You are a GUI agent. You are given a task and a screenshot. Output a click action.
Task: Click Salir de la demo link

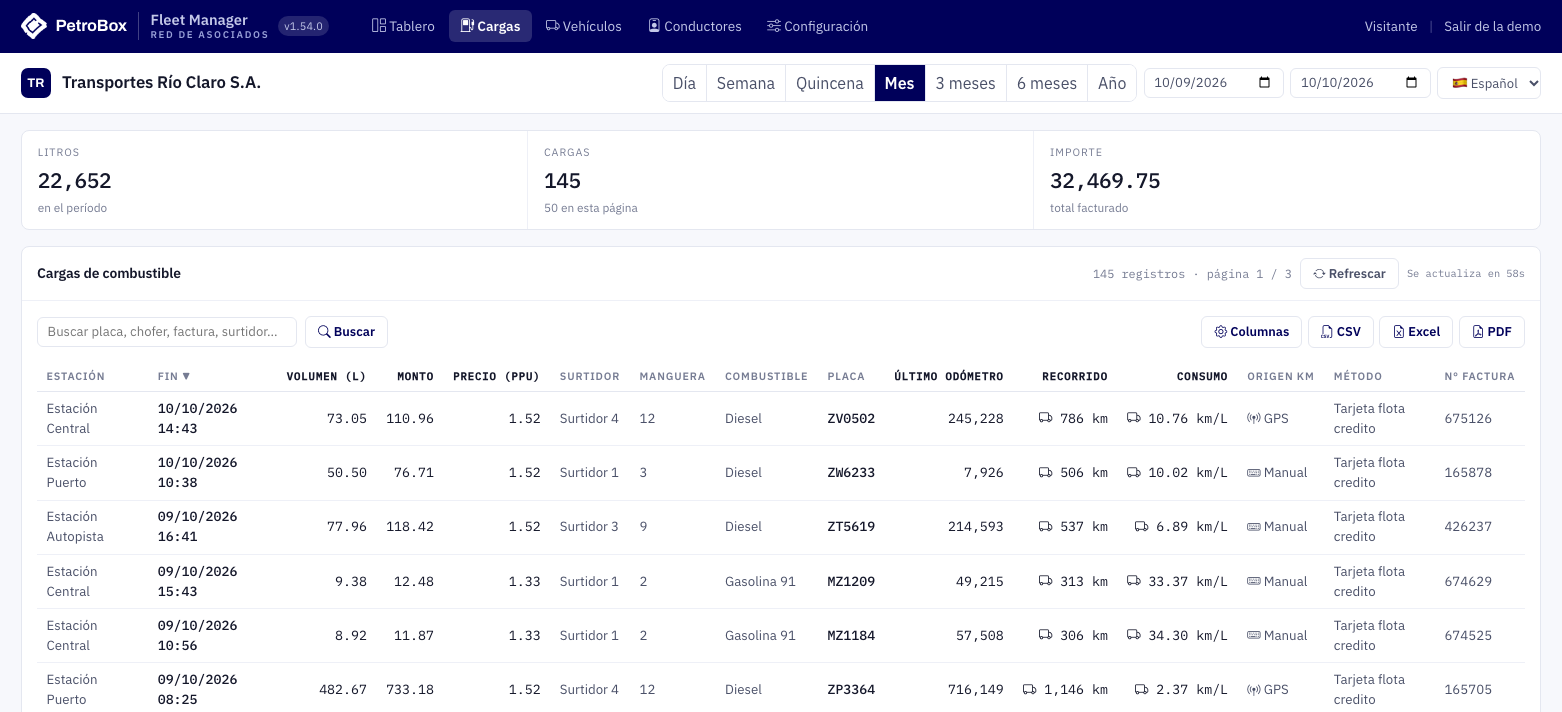coord(1492,26)
